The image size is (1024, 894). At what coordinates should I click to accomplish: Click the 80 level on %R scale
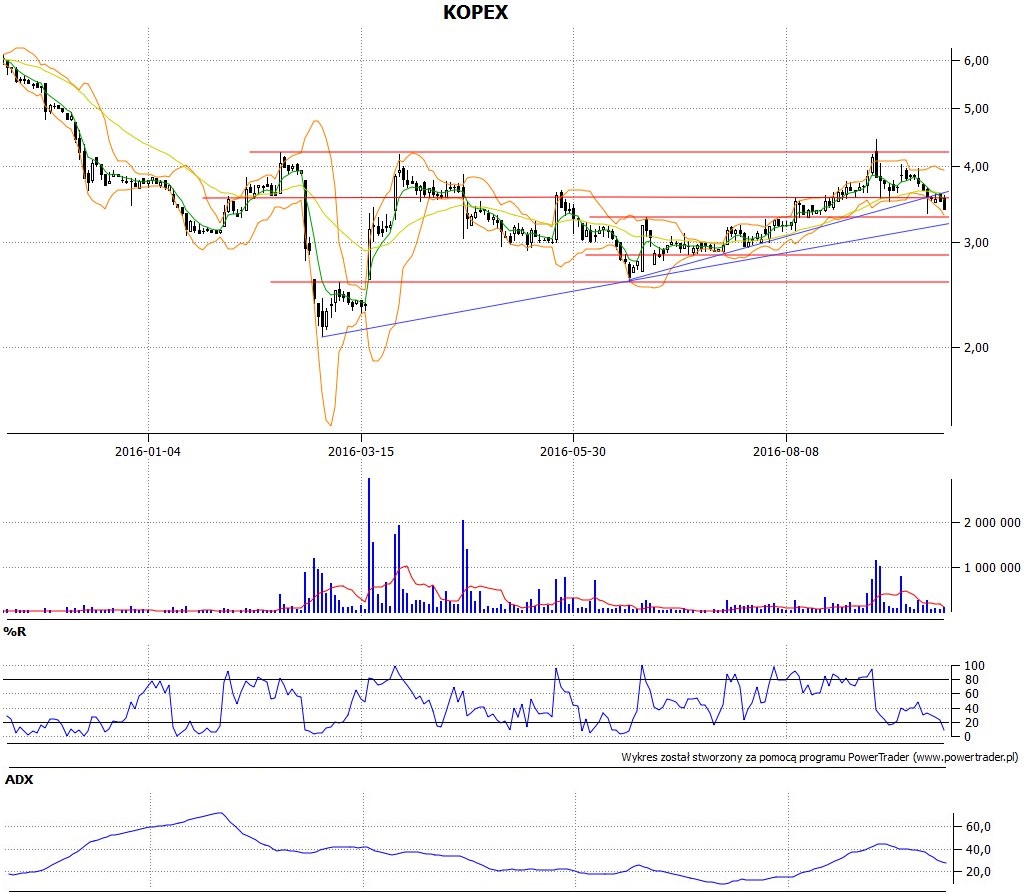971,680
